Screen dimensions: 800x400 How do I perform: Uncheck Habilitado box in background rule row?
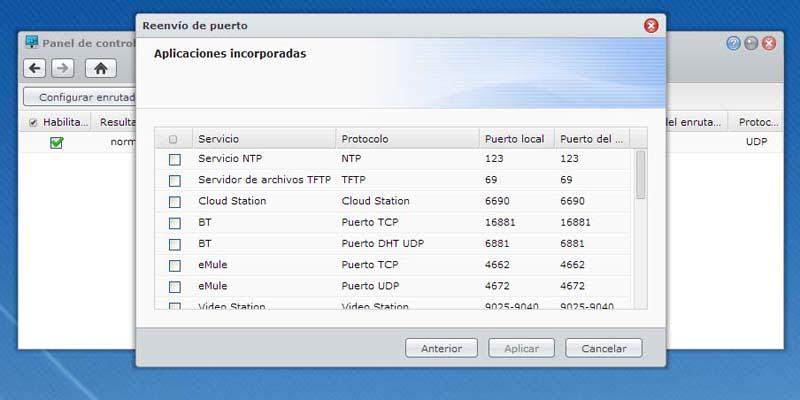pyautogui.click(x=56, y=143)
